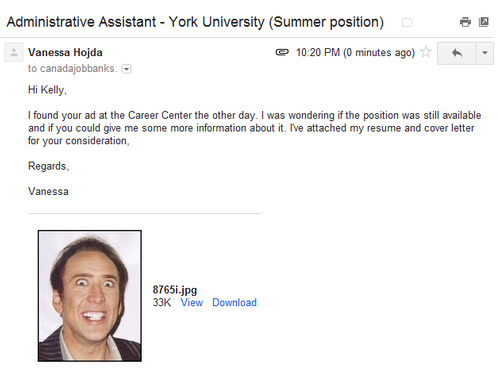Click the paperclip attachment icon
Viewport: 497px width, 374px height.
pyautogui.click(x=282, y=52)
